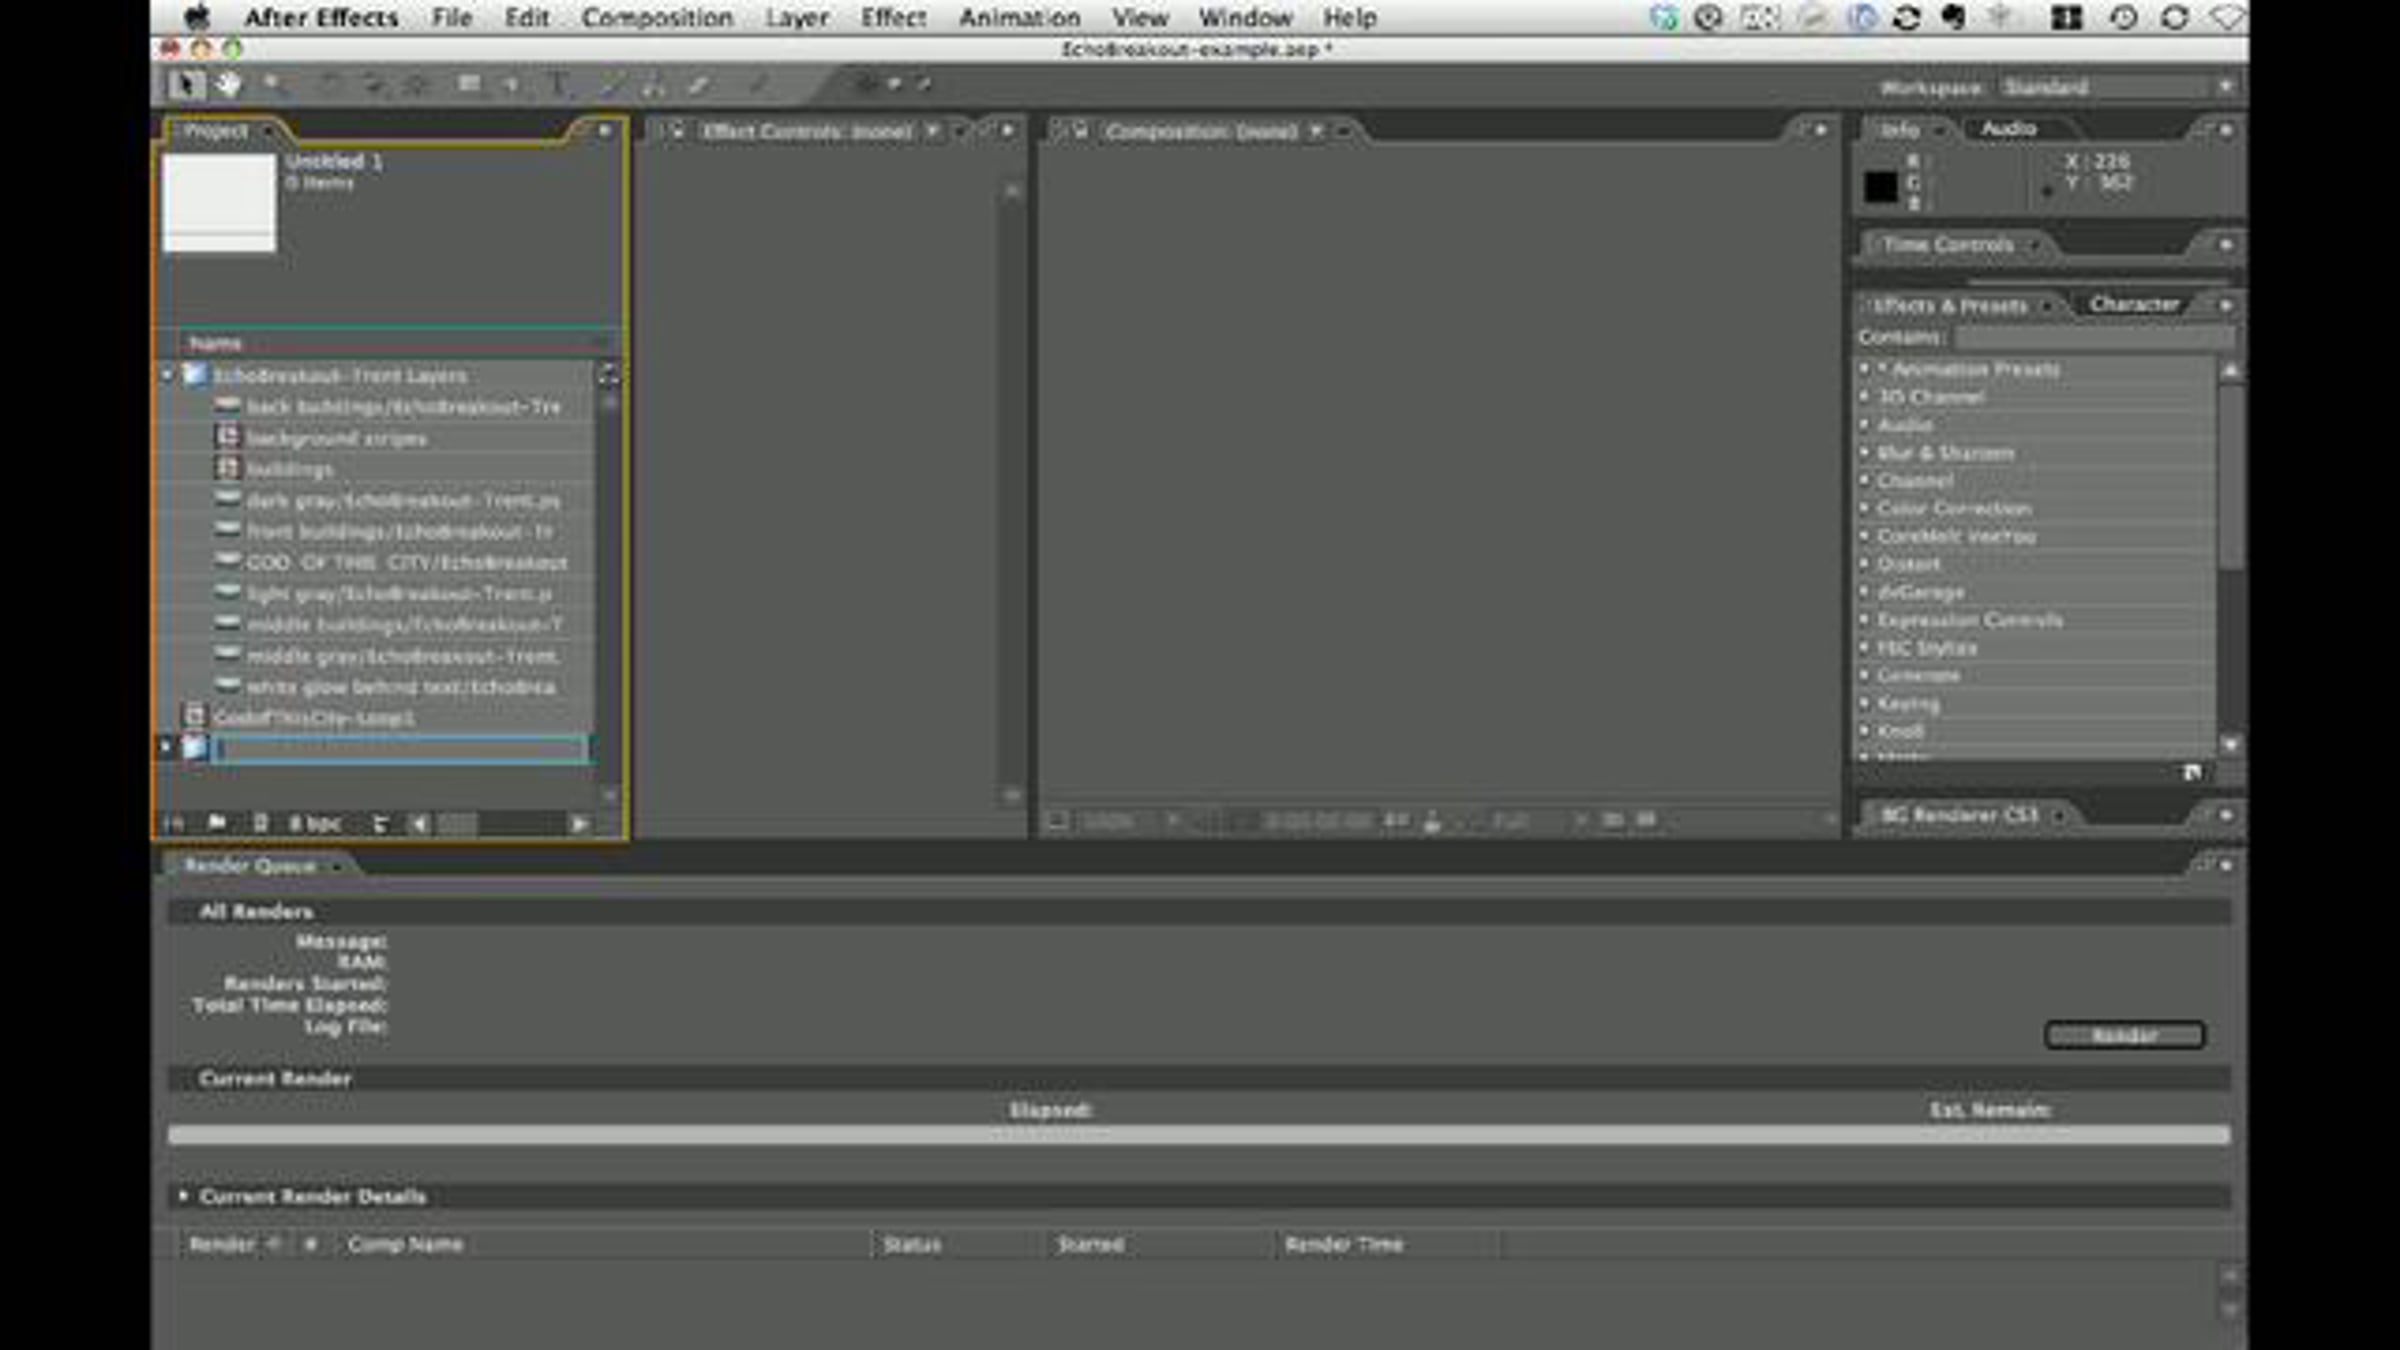Click the black color swatch in Info panel
Image resolution: width=2400 pixels, height=1350 pixels.
(x=1880, y=187)
